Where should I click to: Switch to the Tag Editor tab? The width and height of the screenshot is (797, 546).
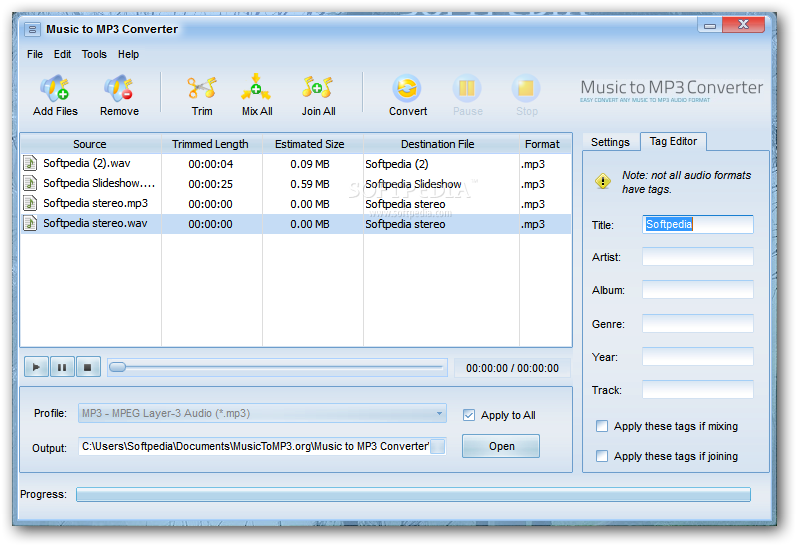673,141
